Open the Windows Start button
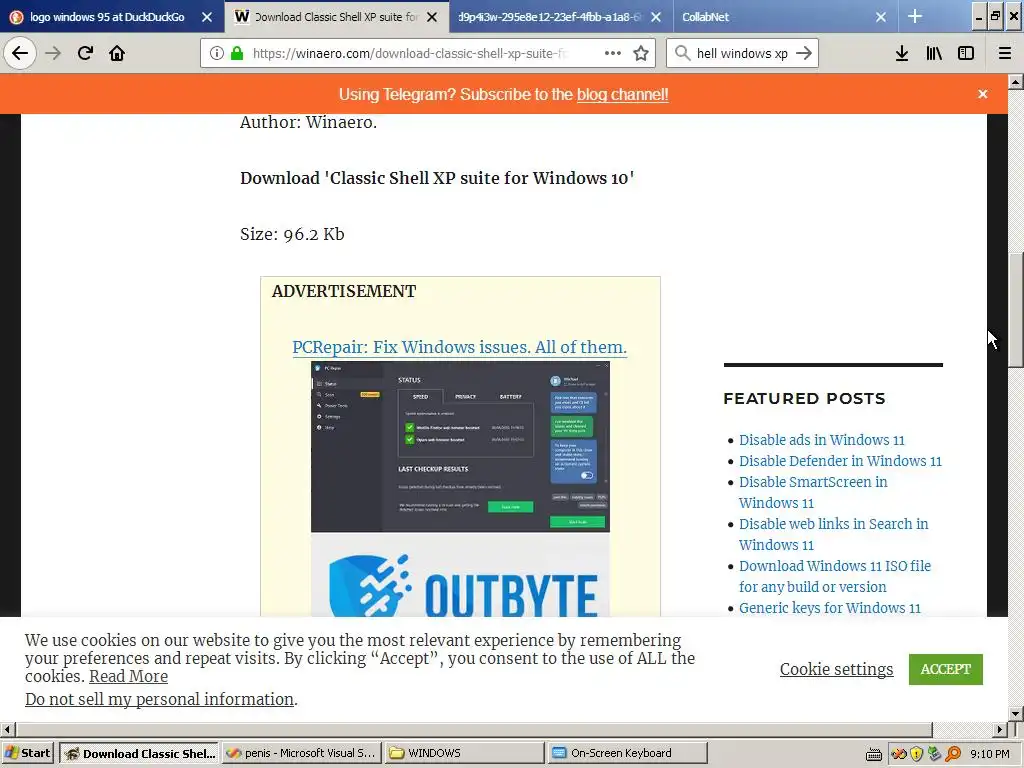 pos(27,754)
